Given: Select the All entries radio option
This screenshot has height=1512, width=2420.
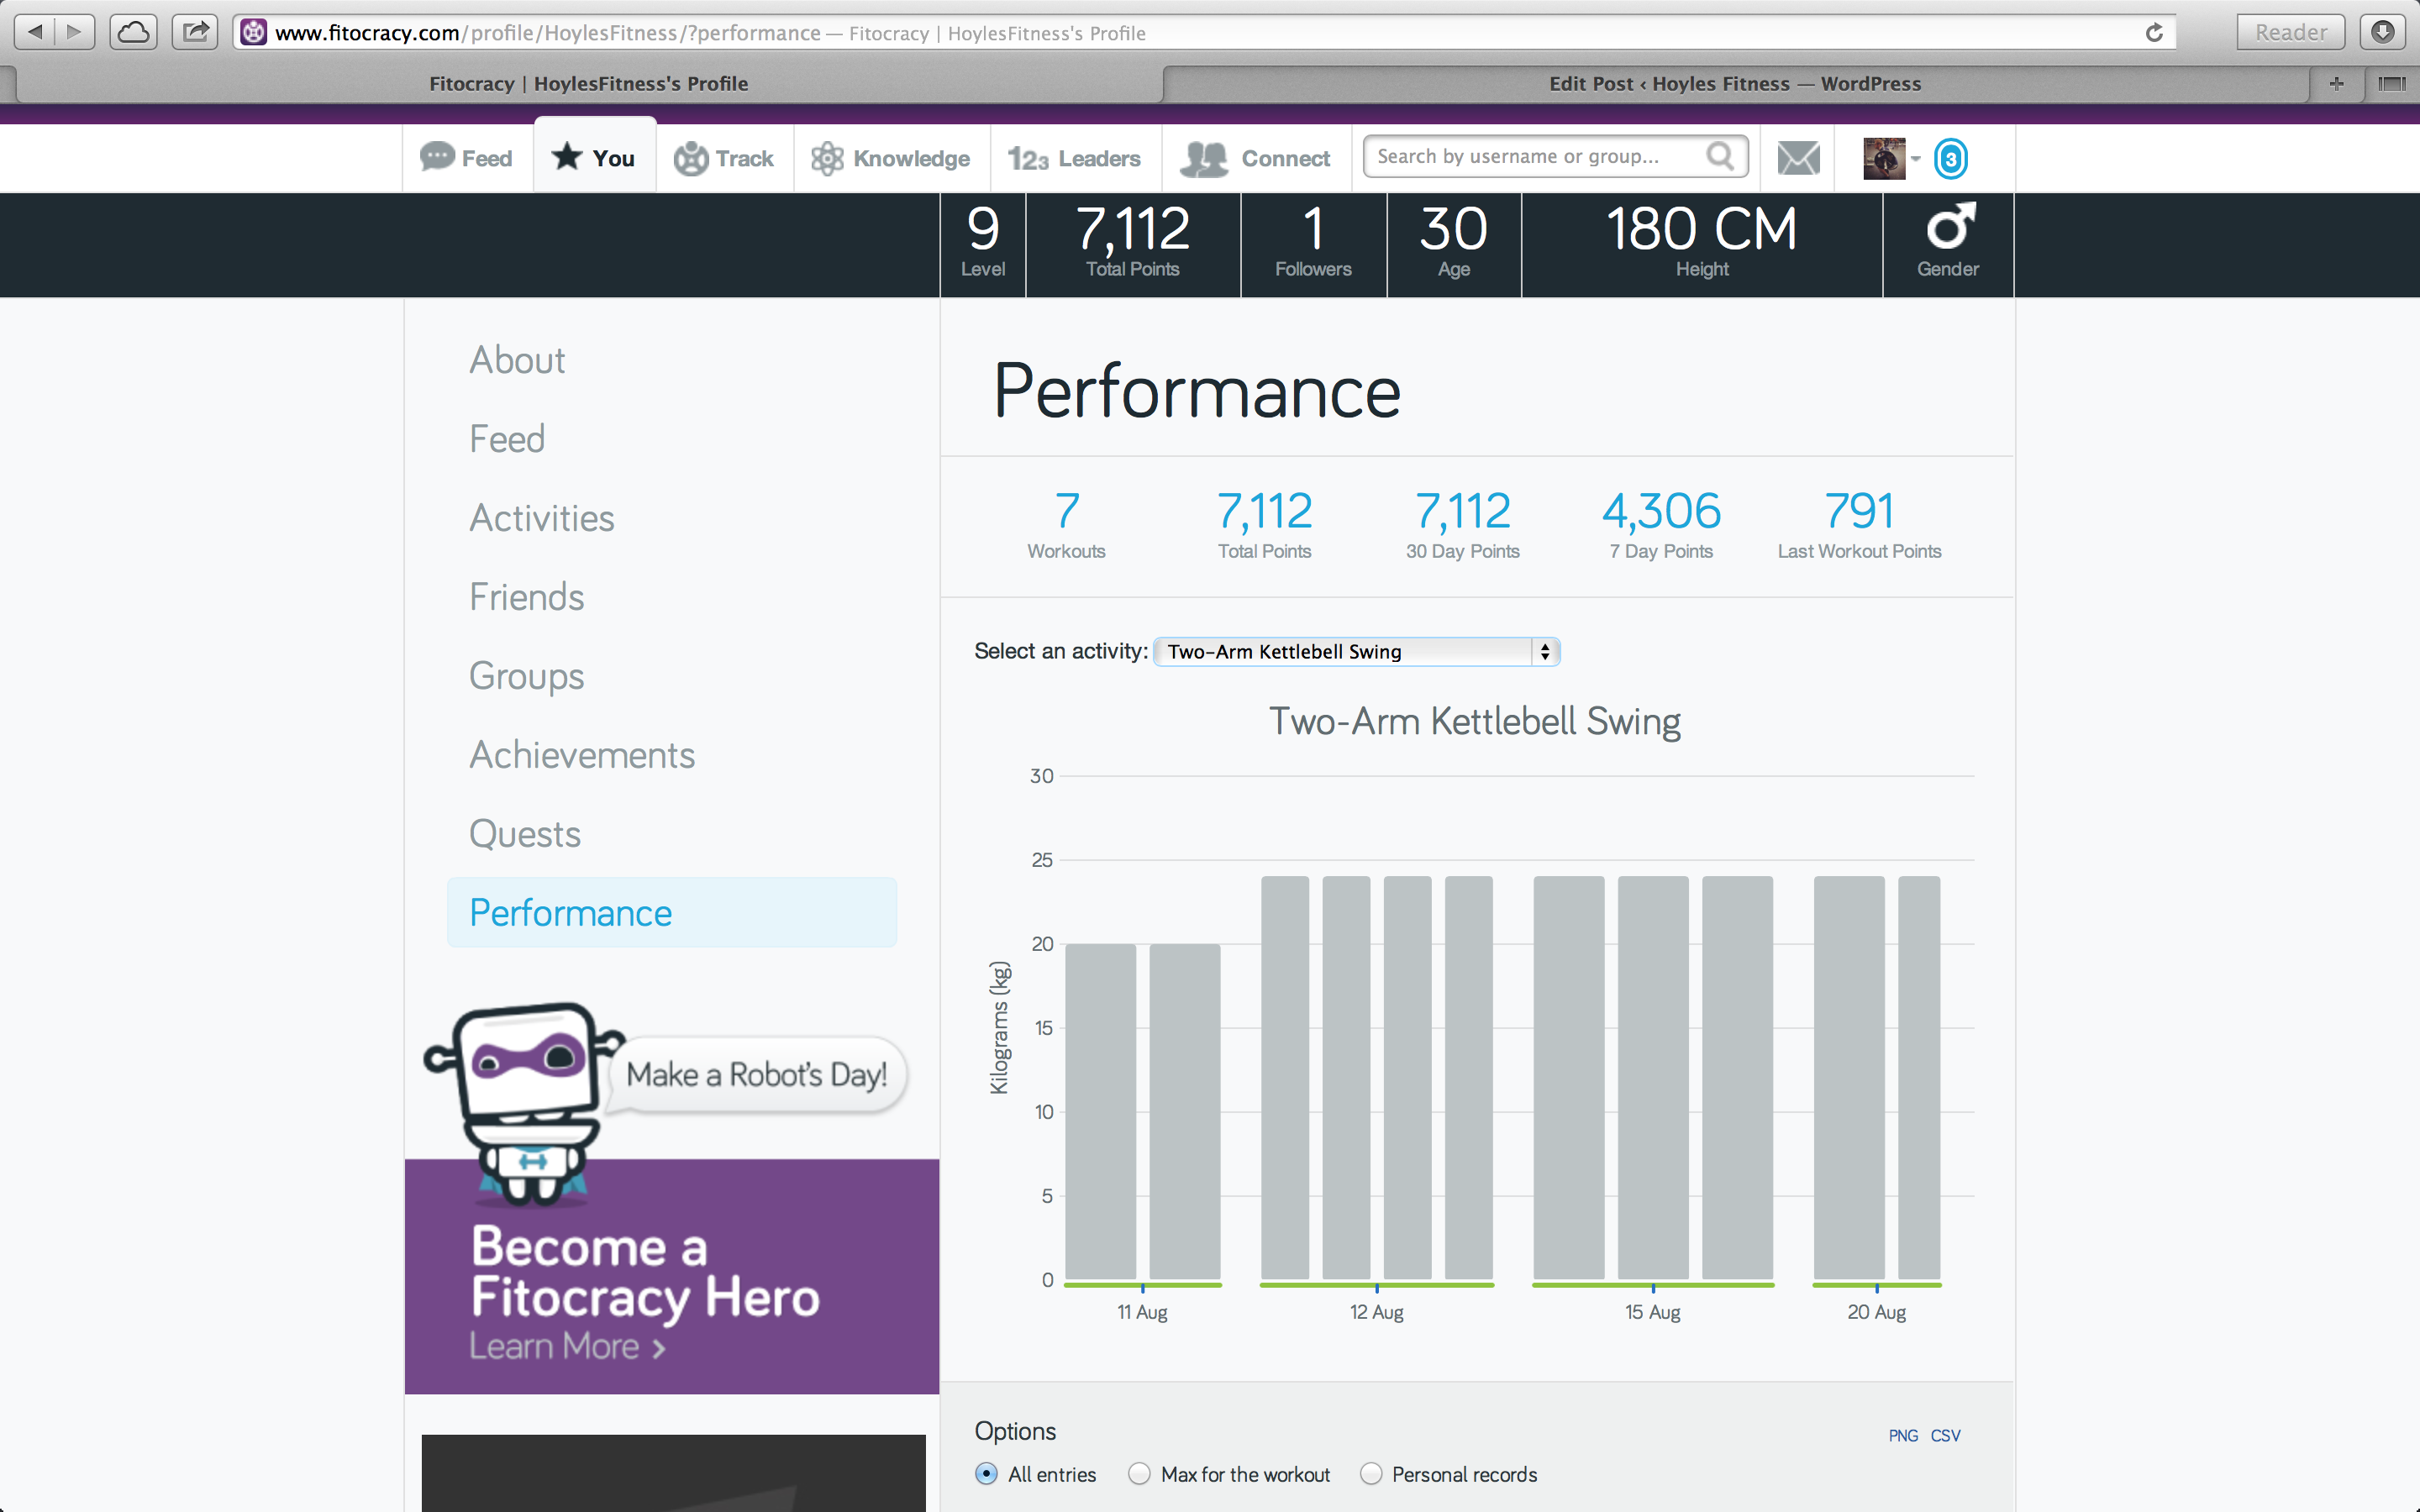Looking at the screenshot, I should point(986,1474).
